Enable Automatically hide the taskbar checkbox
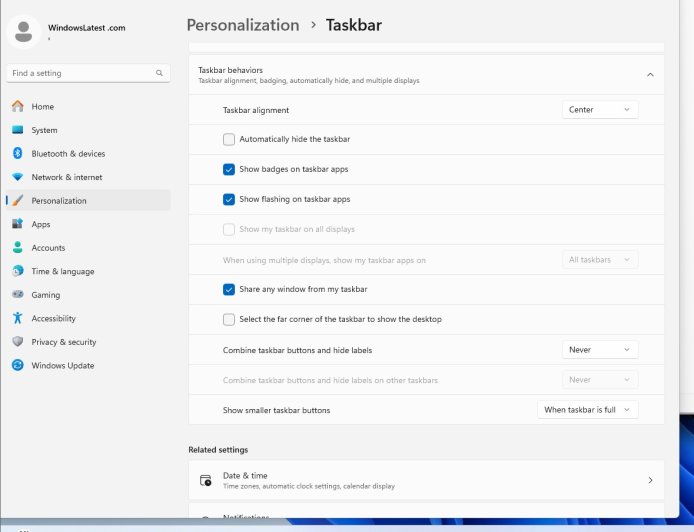The width and height of the screenshot is (694, 532). tap(229, 139)
